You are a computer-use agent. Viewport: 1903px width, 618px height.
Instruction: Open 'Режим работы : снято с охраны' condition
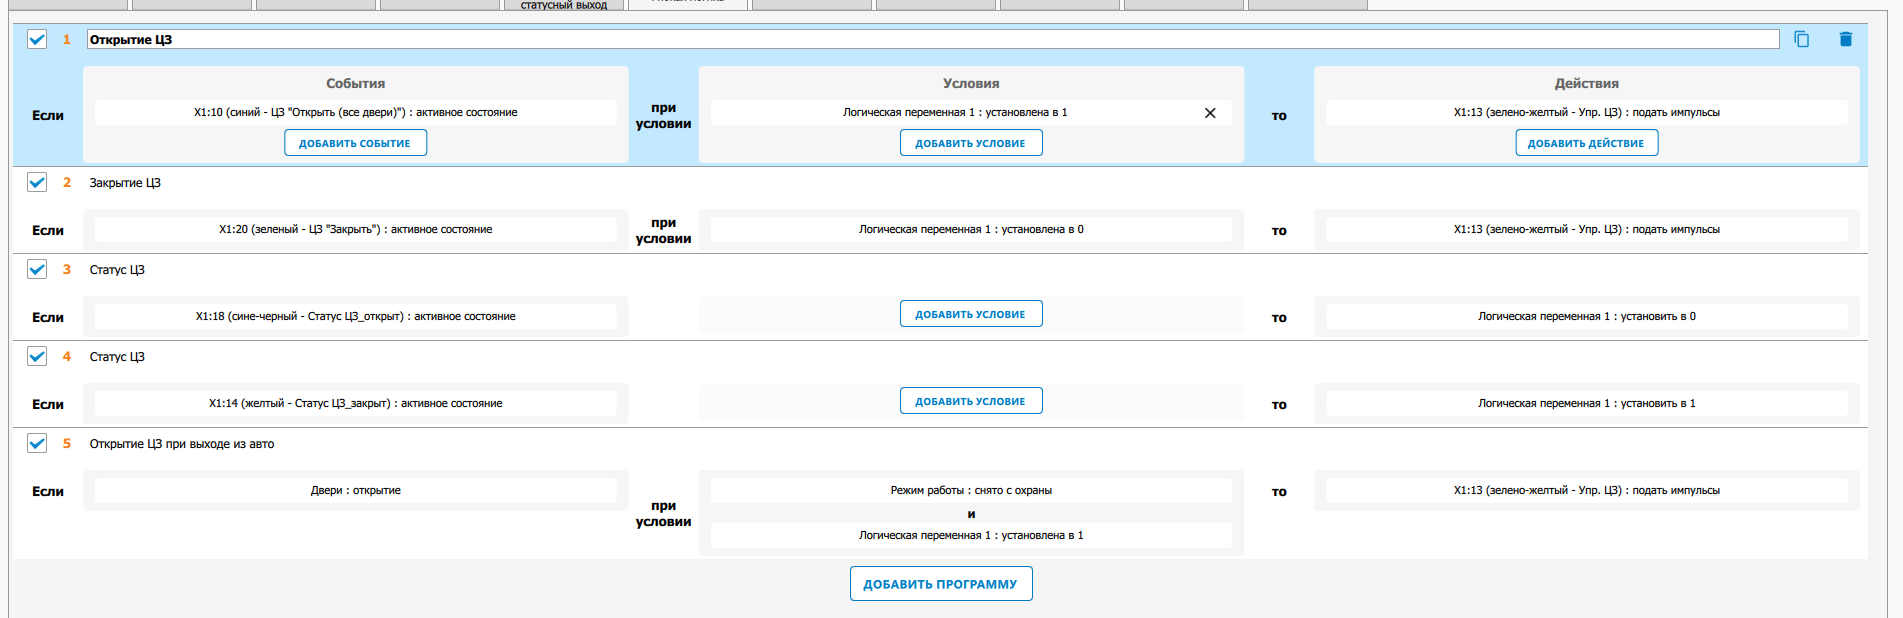coord(970,491)
